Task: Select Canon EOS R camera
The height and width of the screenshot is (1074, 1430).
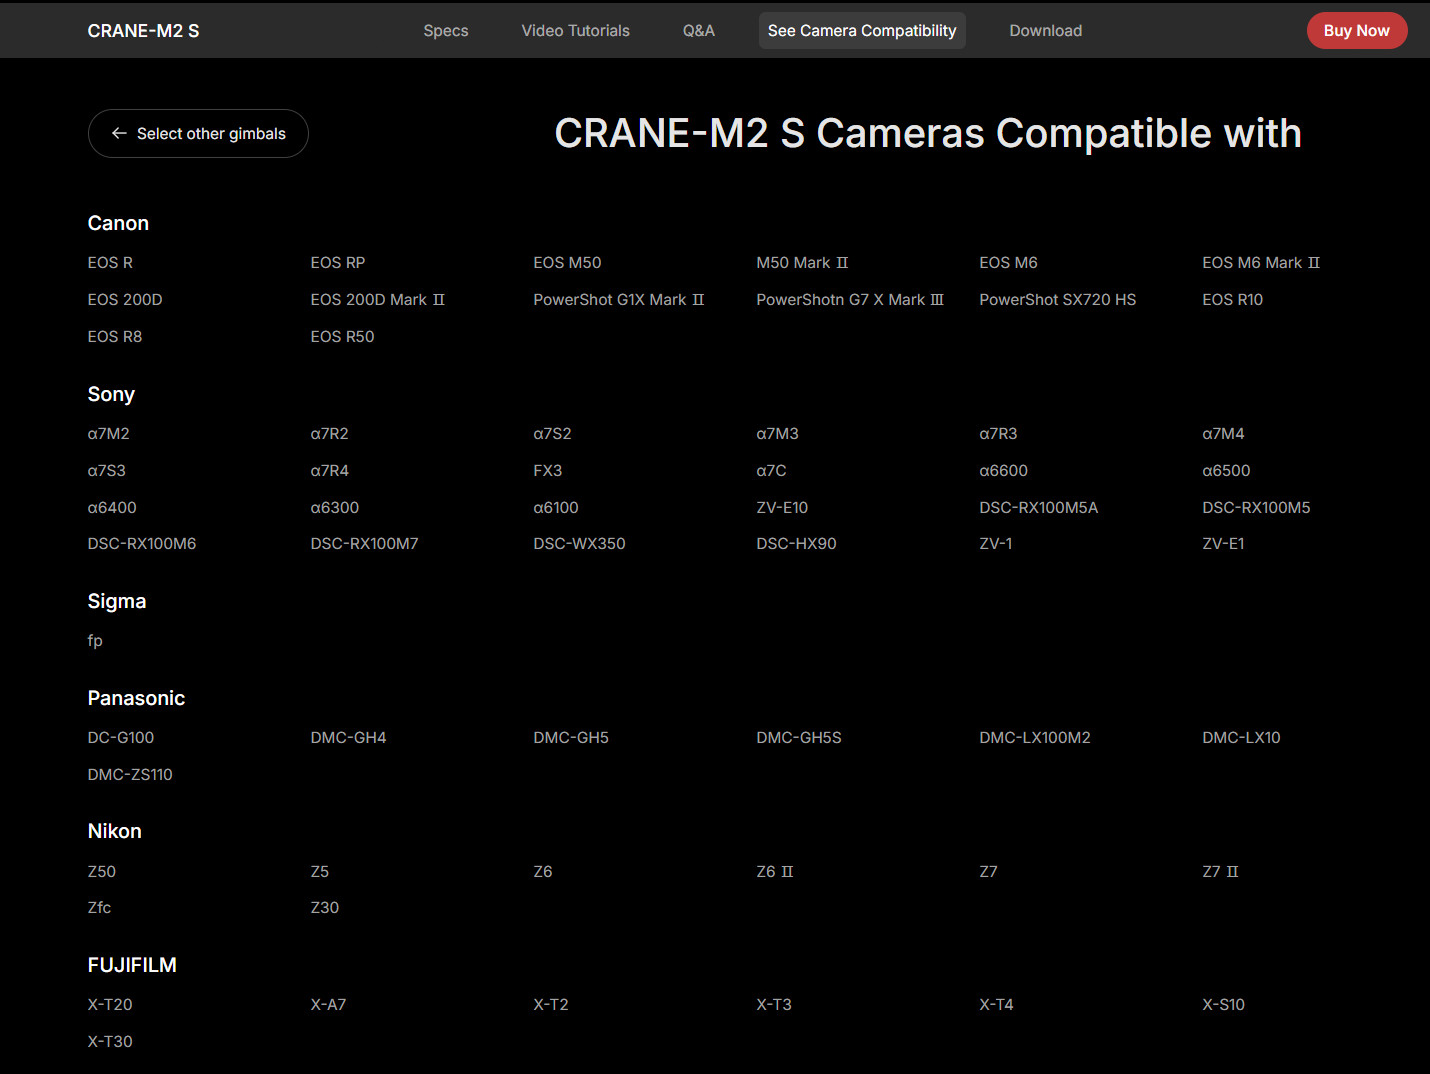Action: (110, 263)
